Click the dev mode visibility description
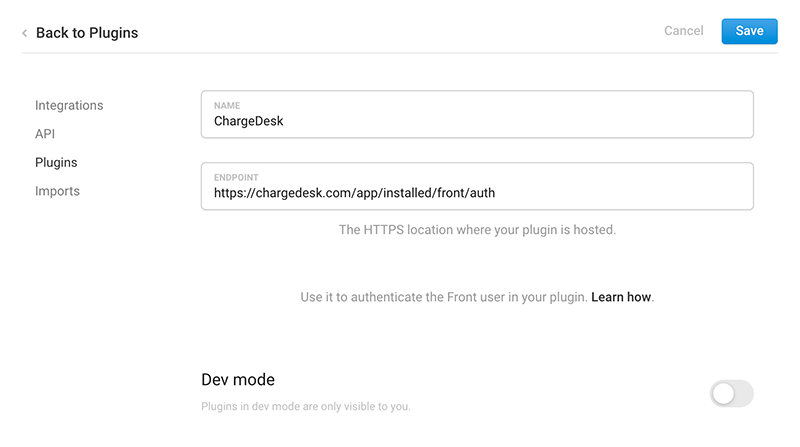 tap(306, 407)
